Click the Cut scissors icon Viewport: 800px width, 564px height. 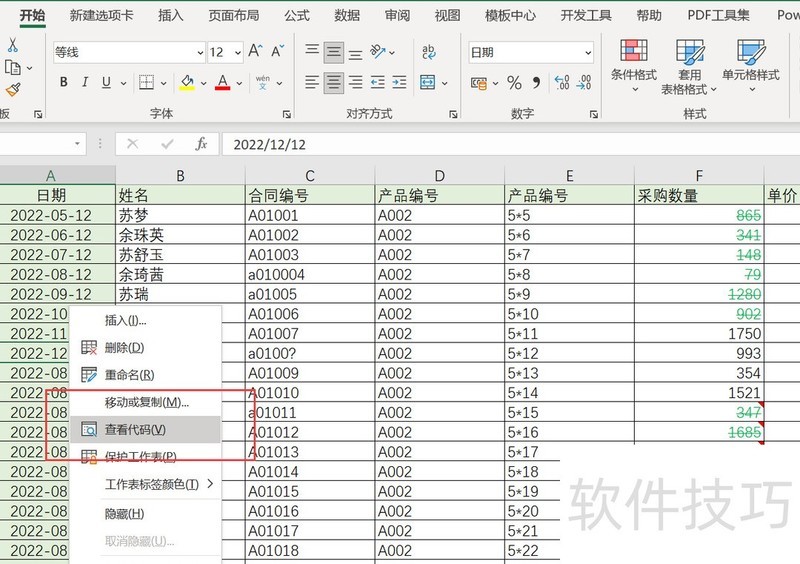point(12,45)
